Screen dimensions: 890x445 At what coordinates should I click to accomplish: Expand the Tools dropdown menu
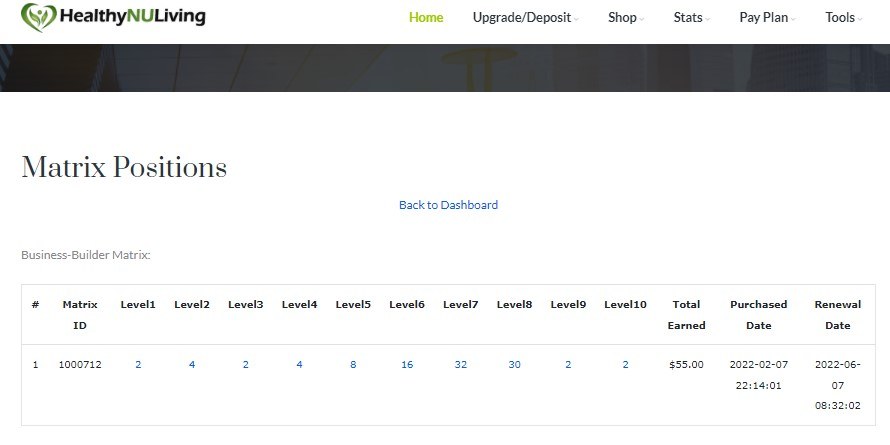click(x=843, y=18)
